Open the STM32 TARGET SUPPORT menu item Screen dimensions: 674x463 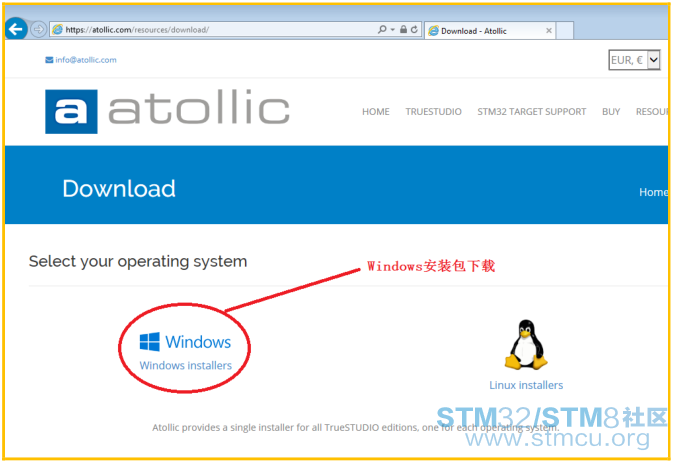tap(532, 112)
